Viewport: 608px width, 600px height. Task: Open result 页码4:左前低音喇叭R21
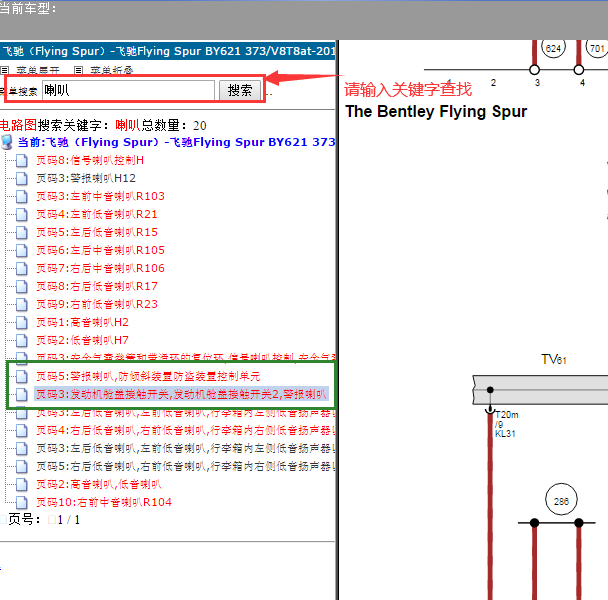[x=97, y=214]
